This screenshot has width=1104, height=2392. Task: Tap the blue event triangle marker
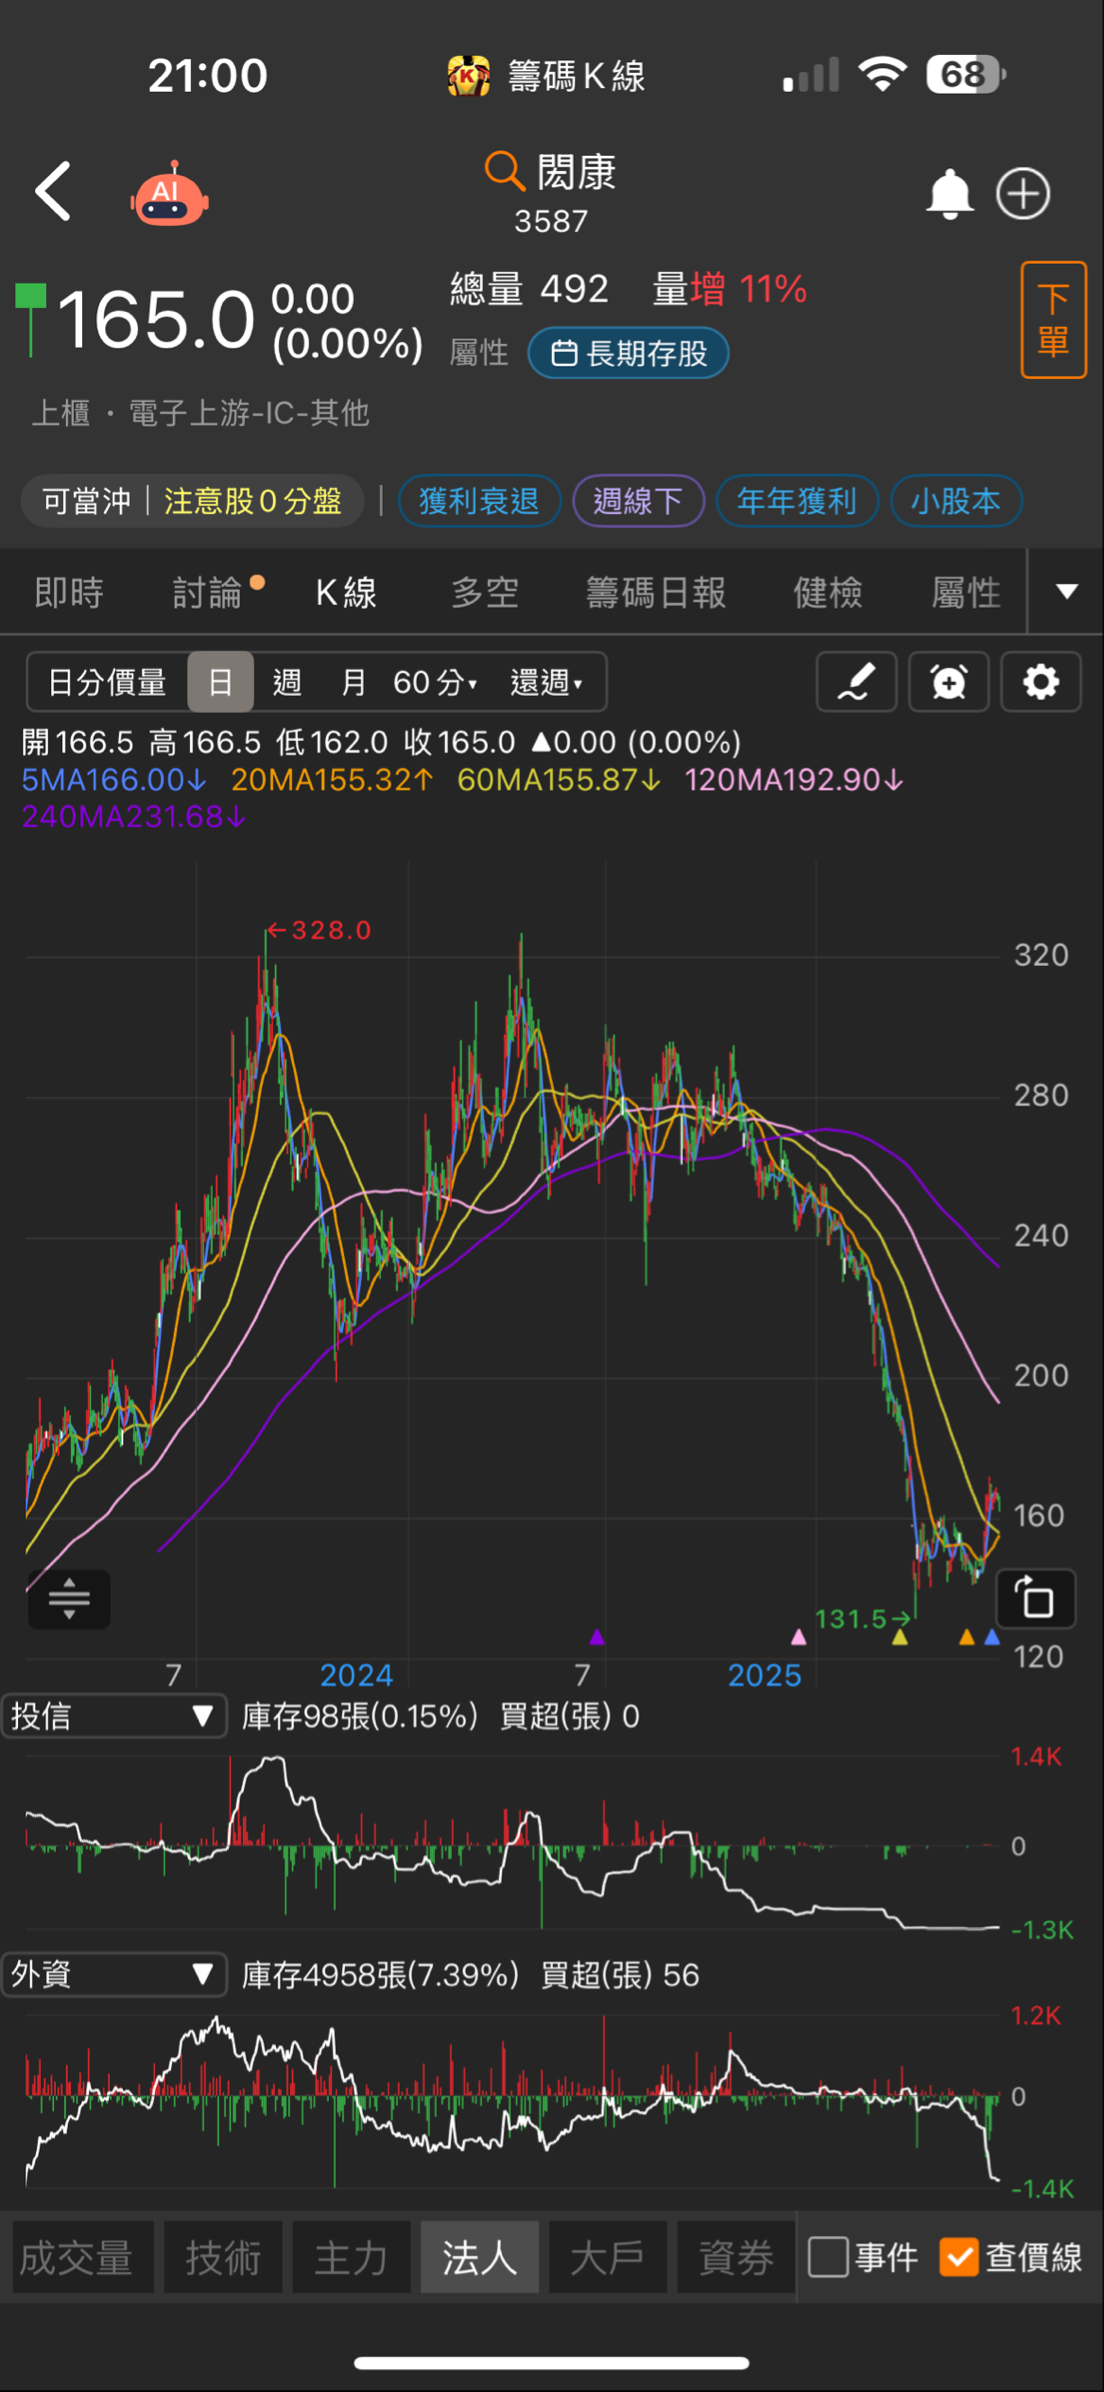992,1636
